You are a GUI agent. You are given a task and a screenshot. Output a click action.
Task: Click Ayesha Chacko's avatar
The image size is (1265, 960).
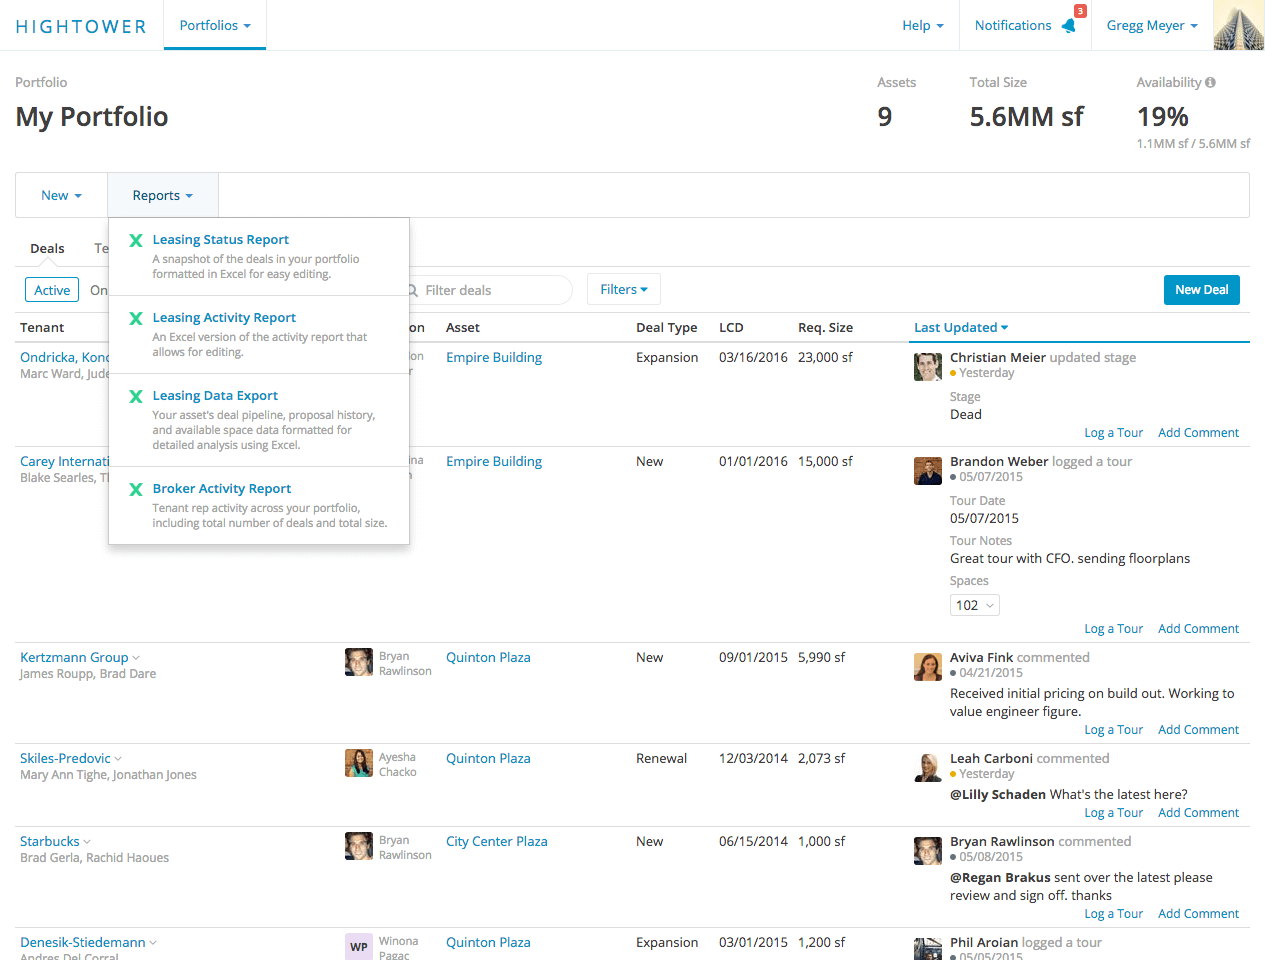[359, 763]
